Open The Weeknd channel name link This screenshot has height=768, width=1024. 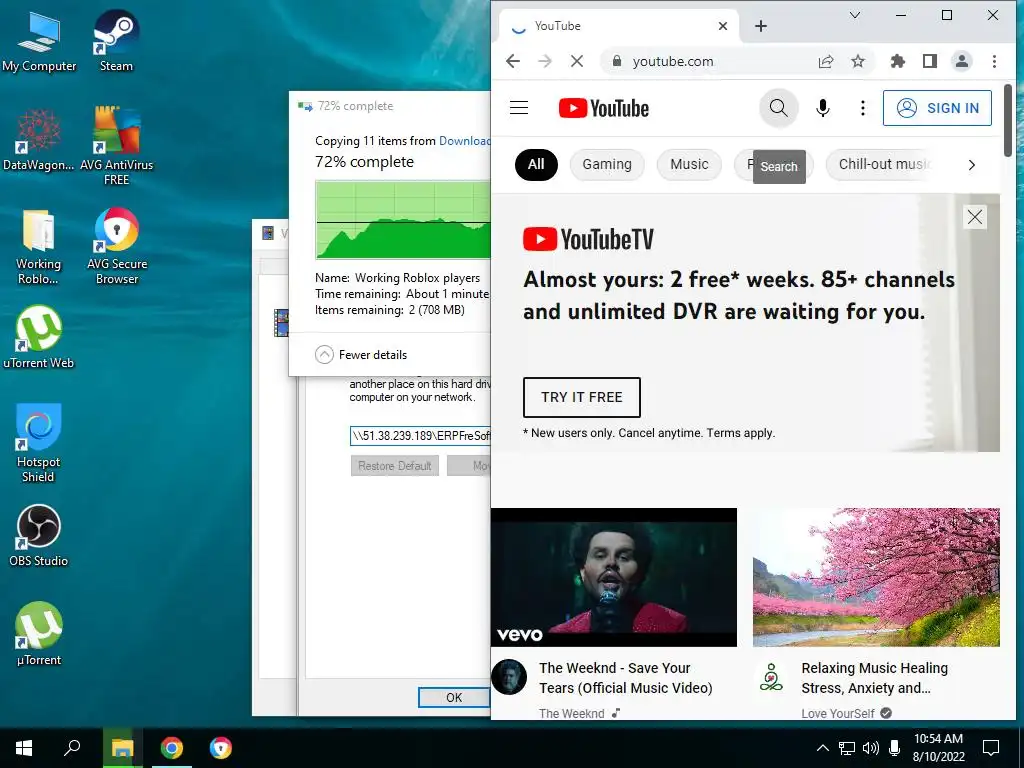click(571, 713)
